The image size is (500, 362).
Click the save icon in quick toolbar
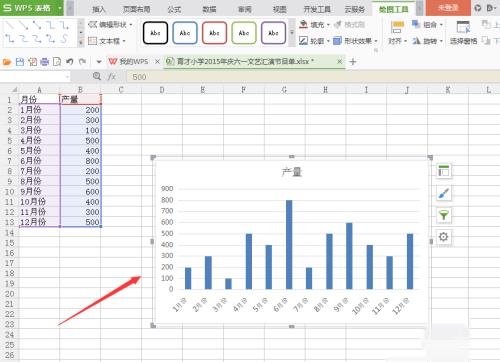coord(20,62)
